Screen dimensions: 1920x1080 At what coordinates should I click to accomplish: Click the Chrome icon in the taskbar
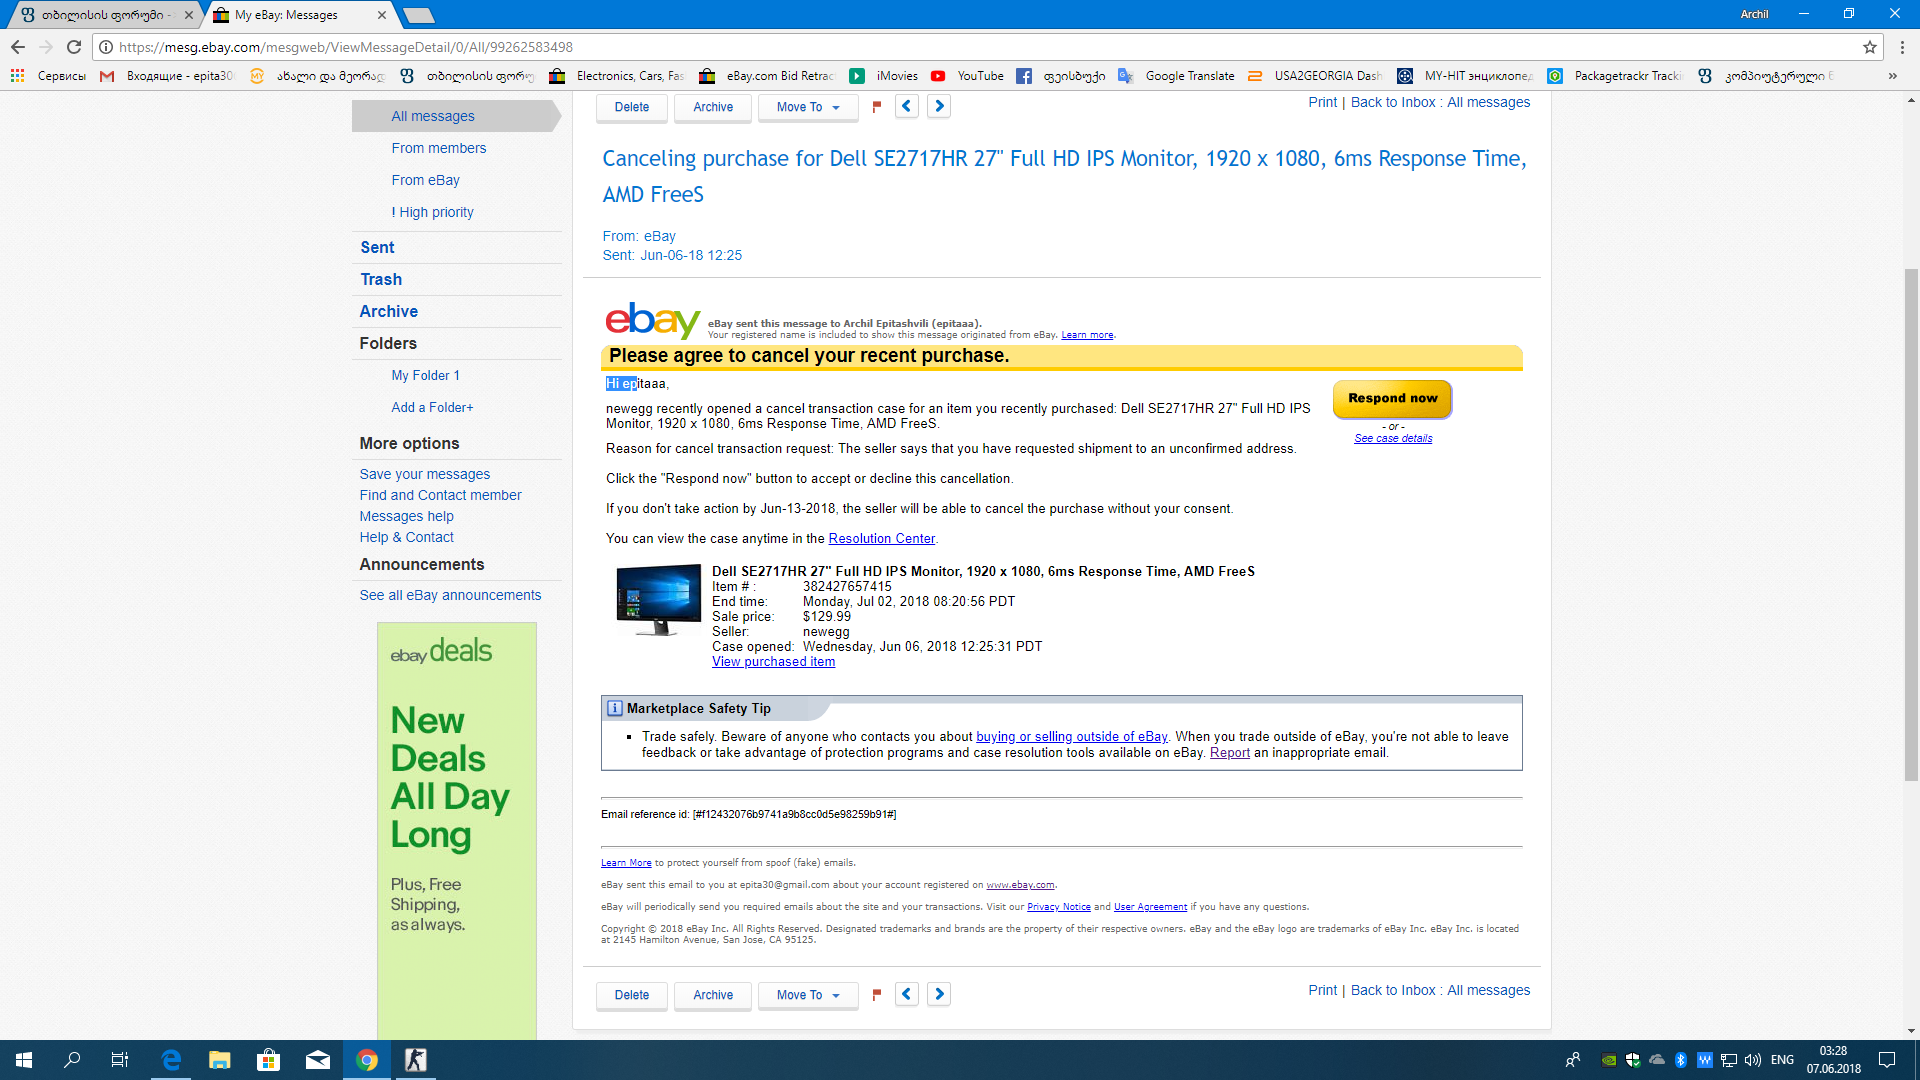click(367, 1060)
